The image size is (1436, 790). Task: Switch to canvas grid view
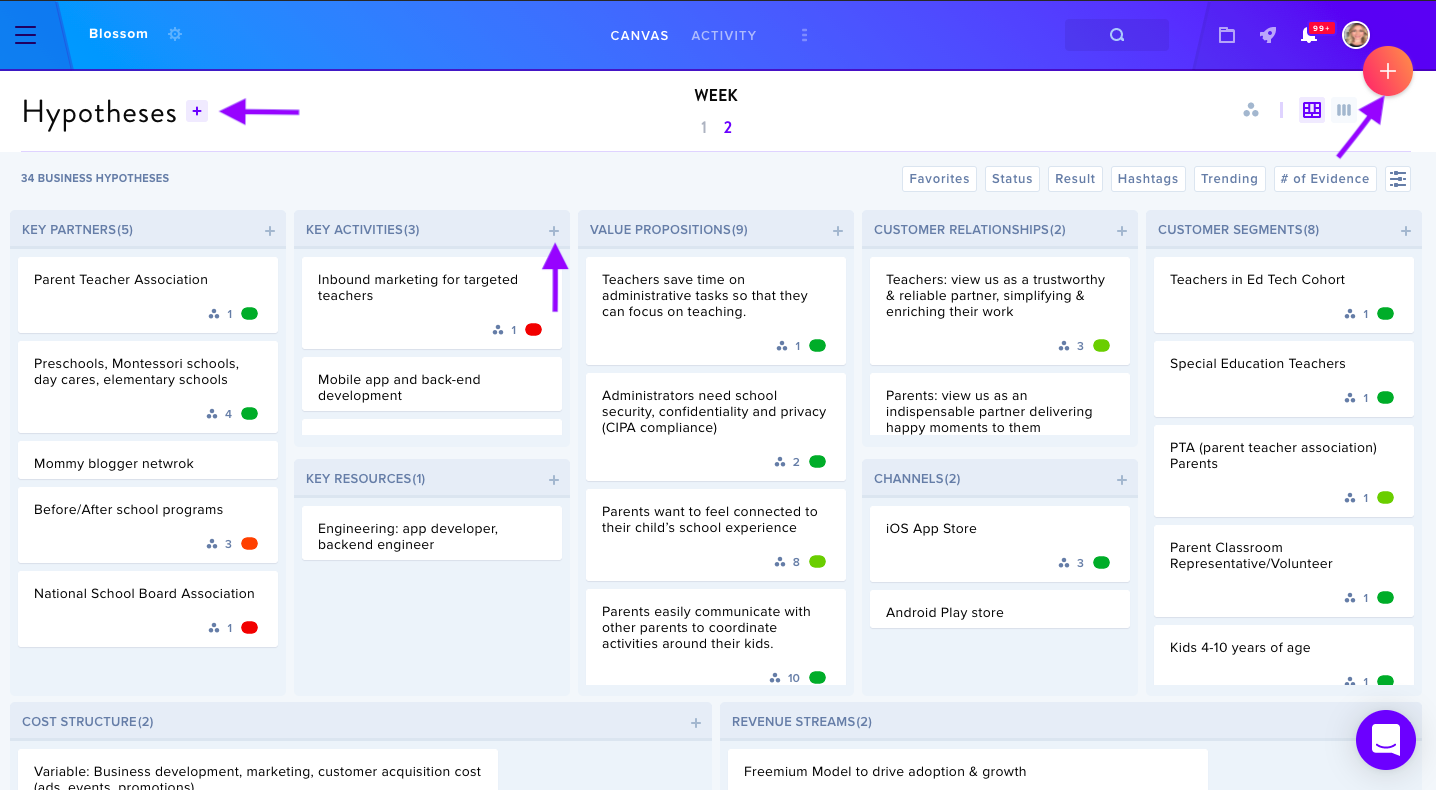click(x=1312, y=110)
